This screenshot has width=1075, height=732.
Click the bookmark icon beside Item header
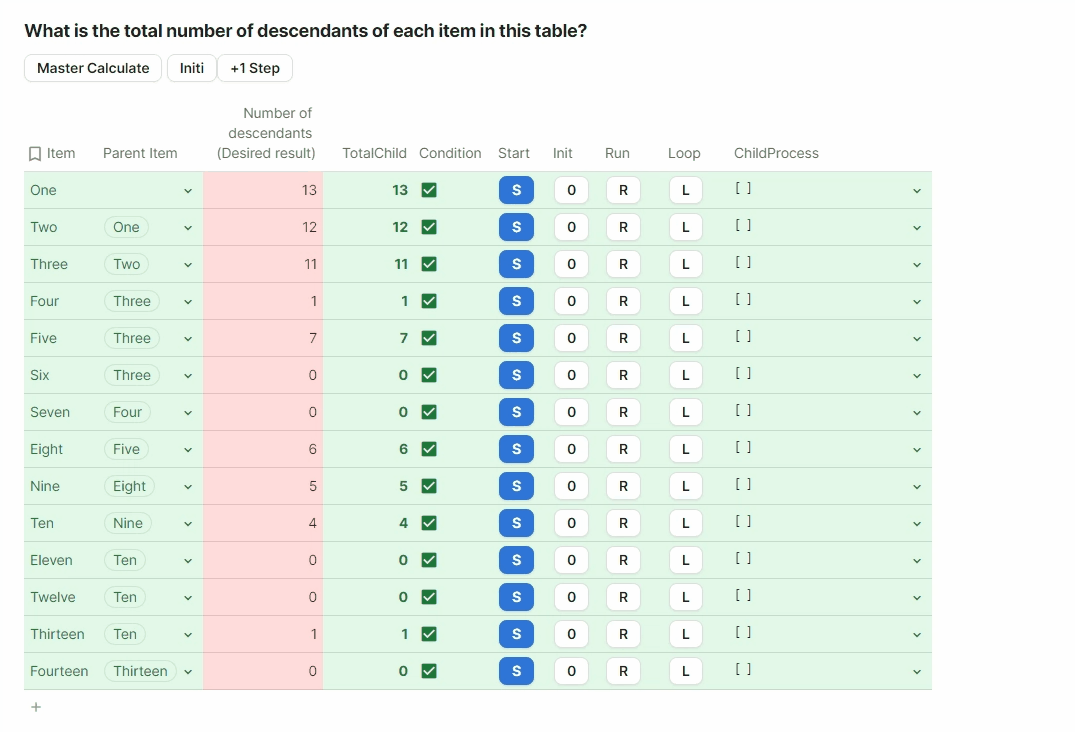pos(35,154)
